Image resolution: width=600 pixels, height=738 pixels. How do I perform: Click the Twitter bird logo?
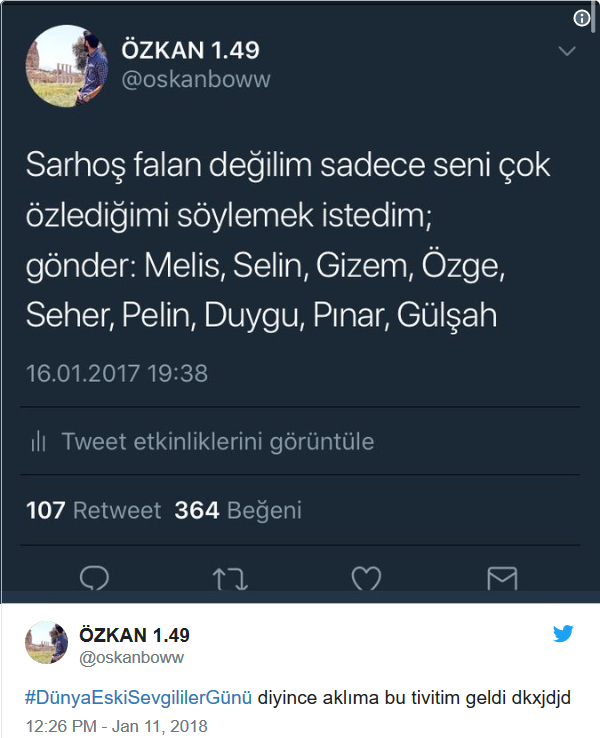[563, 634]
